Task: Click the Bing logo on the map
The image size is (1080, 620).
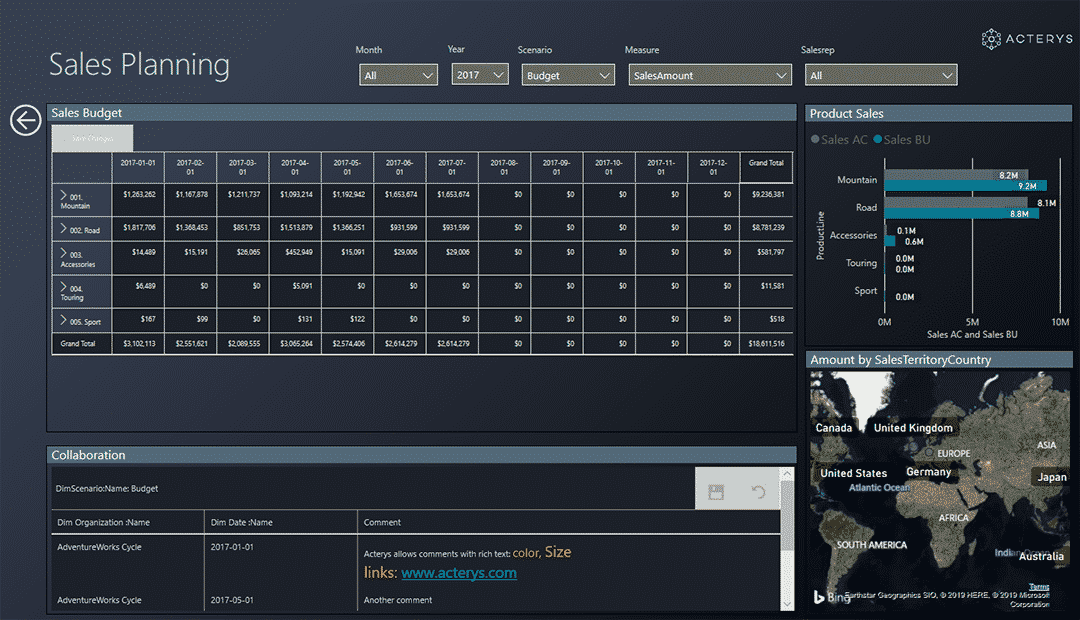Action: pos(818,597)
